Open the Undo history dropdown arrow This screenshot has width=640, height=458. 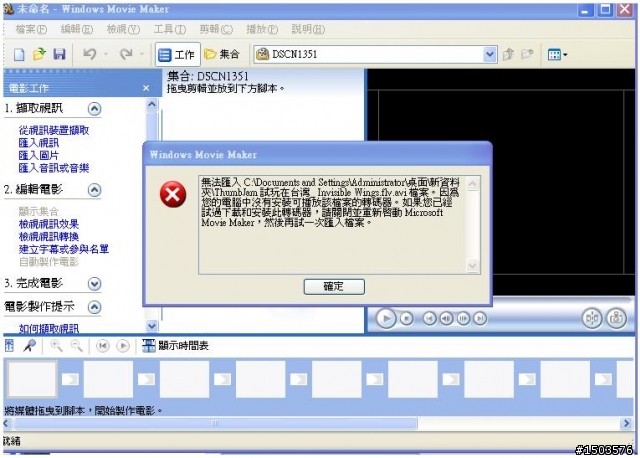click(106, 54)
